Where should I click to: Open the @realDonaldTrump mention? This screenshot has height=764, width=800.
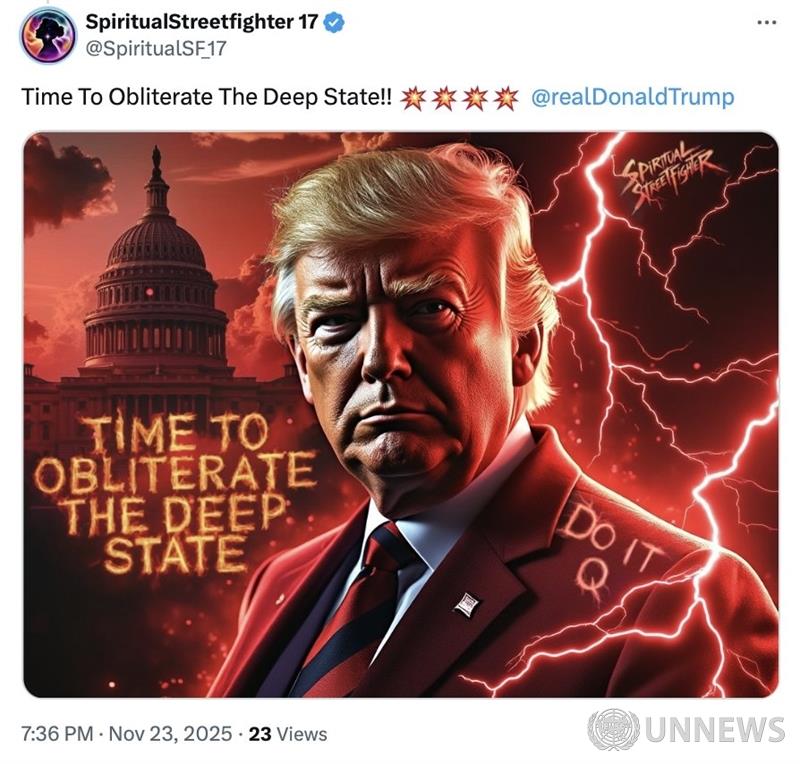pos(633,97)
